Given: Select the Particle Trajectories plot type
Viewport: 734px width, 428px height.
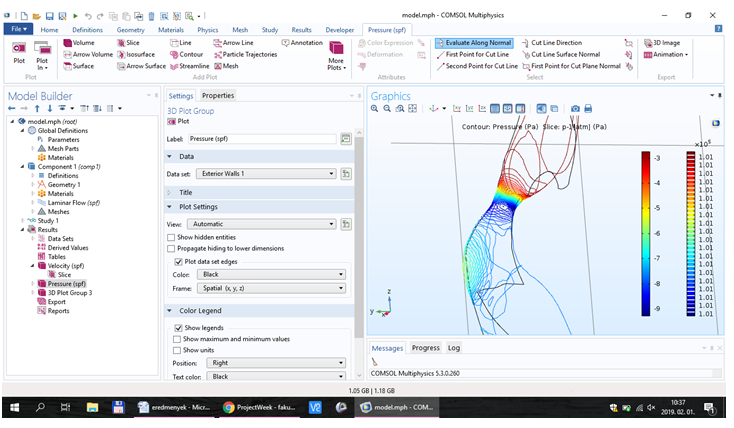Looking at the screenshot, I should coord(246,55).
